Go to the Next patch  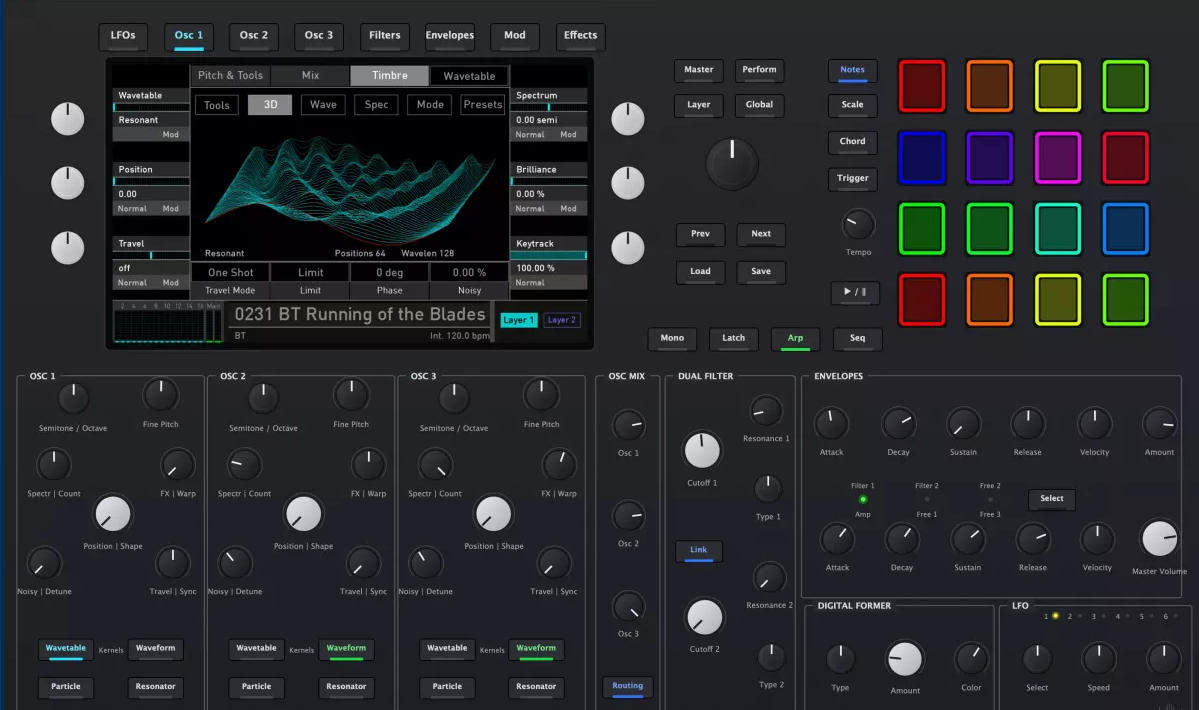[x=761, y=235]
